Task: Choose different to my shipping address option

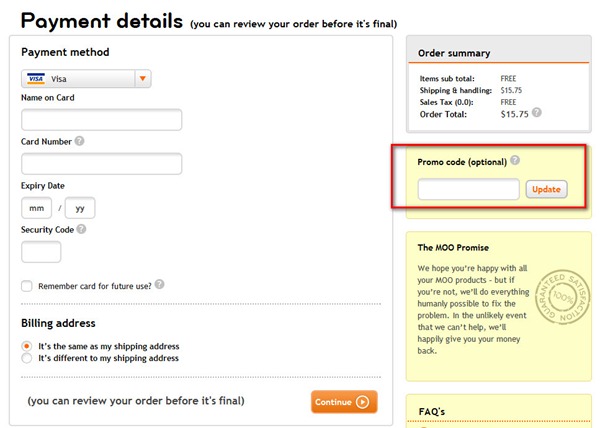Action: pos(27,358)
